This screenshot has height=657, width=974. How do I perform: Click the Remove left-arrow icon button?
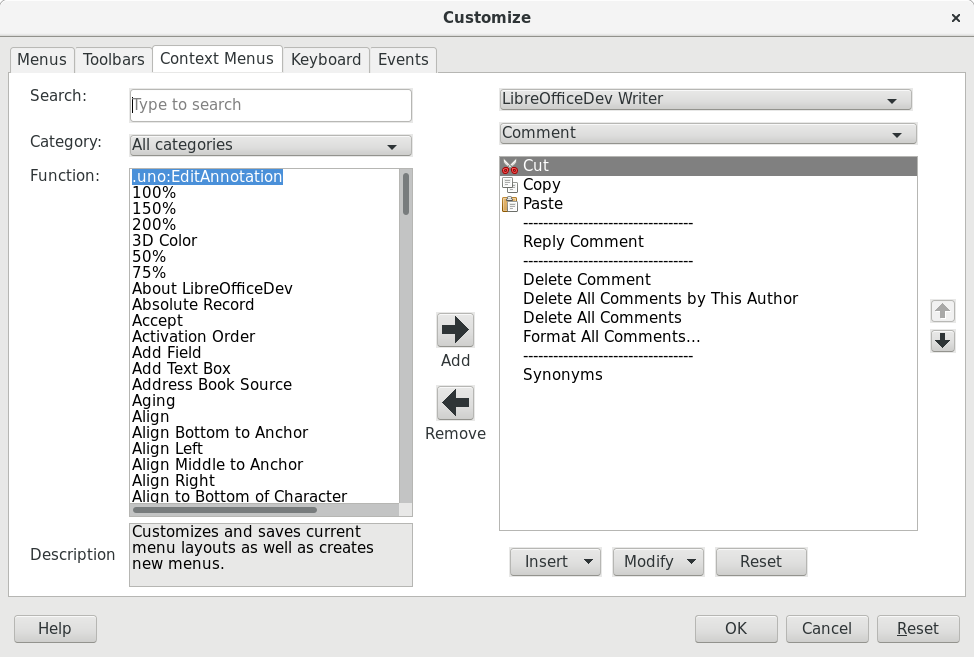tap(455, 403)
